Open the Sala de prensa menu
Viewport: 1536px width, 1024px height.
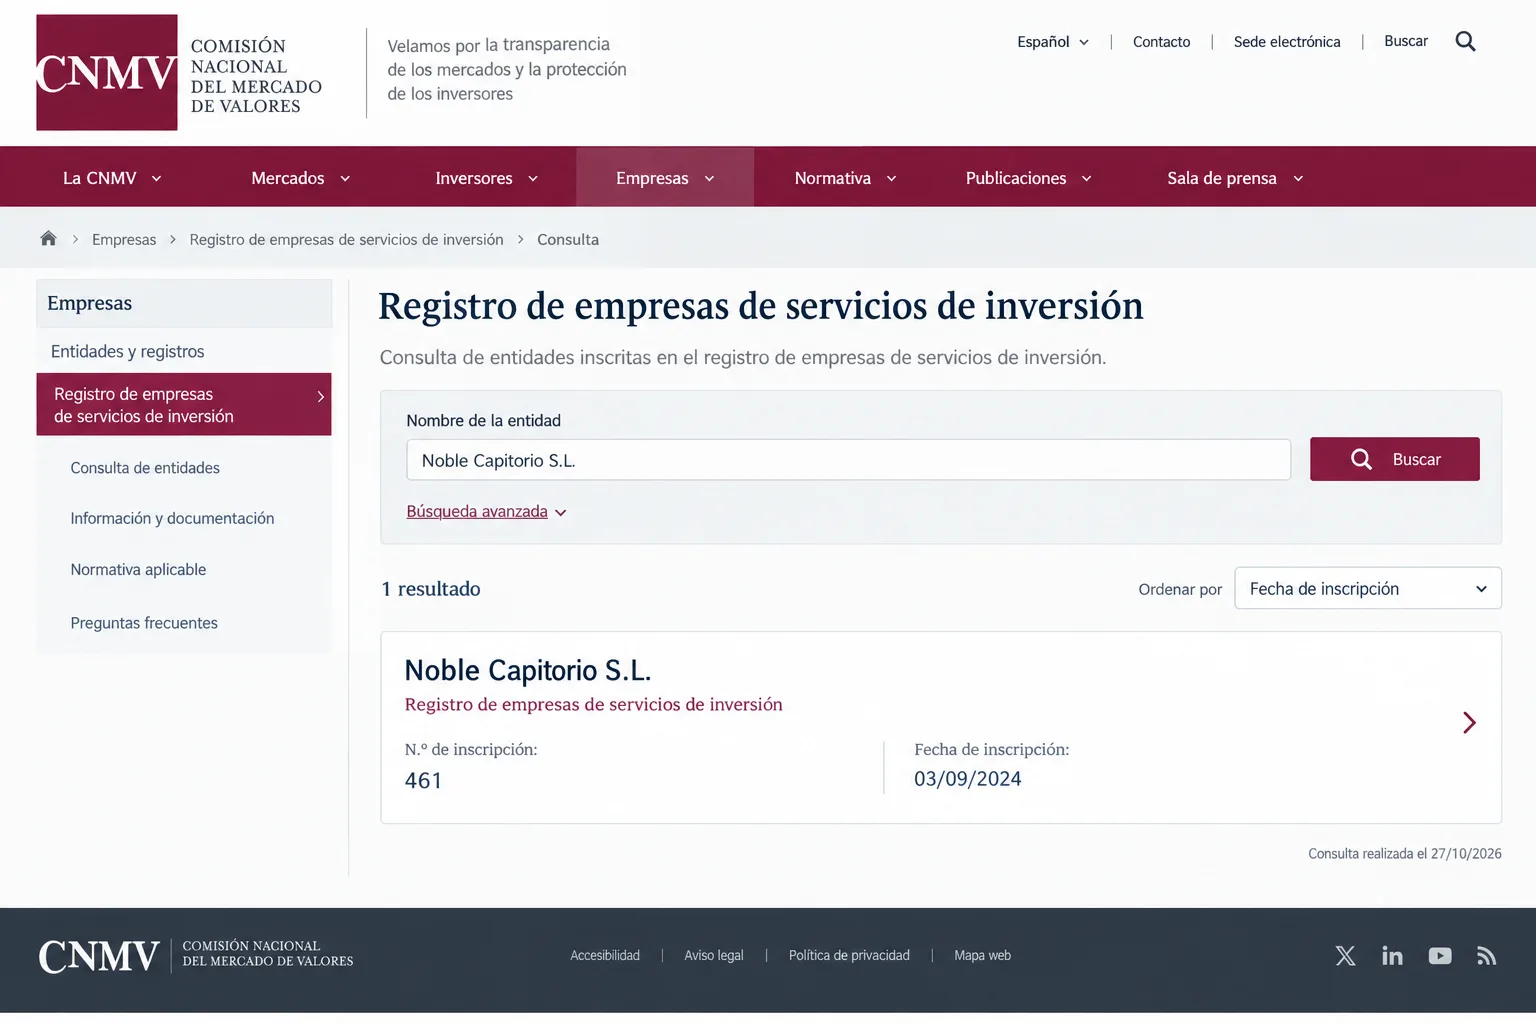(x=1235, y=178)
